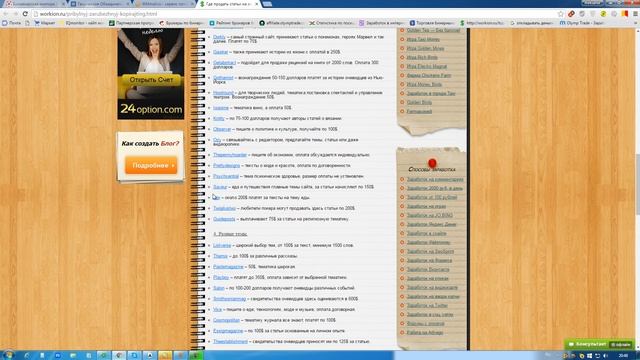Open sidebar link 'Игра Golden Mines'

[425, 48]
